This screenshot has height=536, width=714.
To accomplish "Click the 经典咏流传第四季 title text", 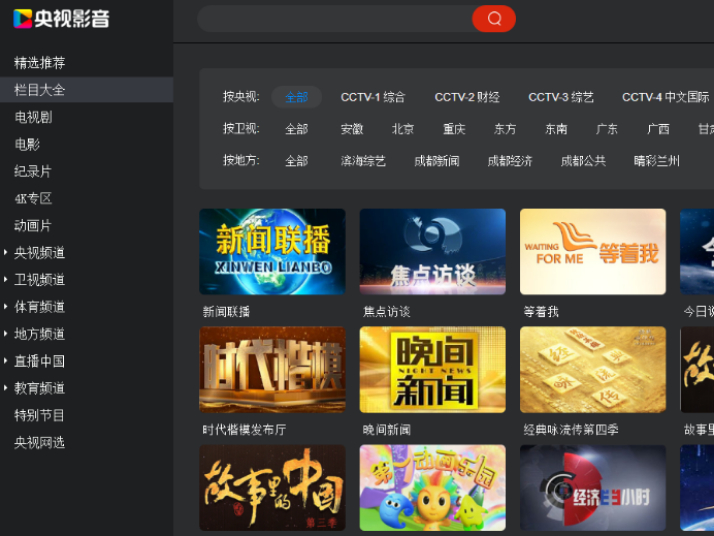I will tap(571, 429).
